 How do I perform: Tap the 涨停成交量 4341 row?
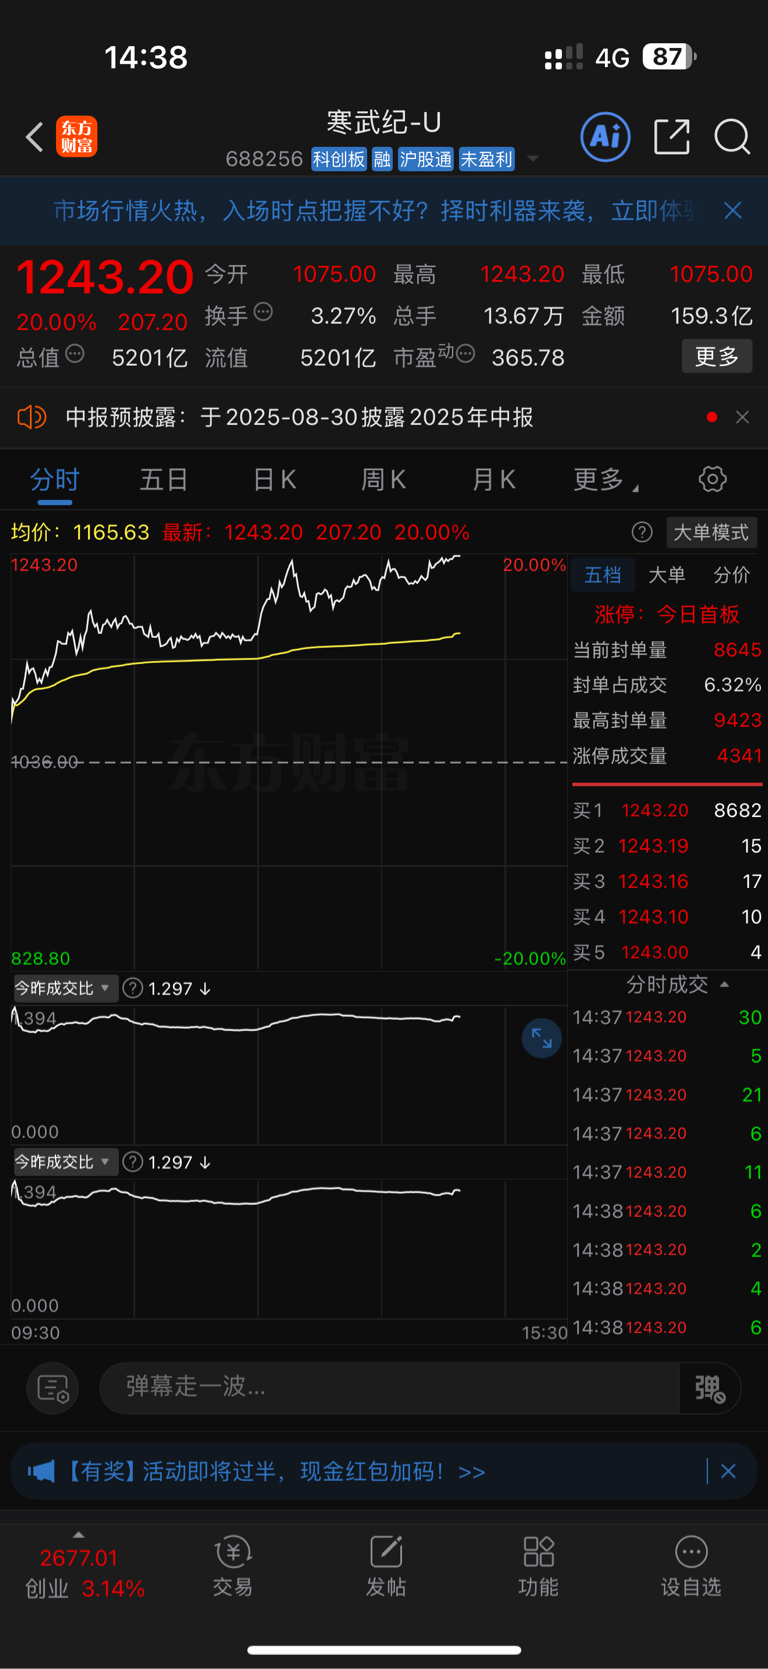pos(667,756)
